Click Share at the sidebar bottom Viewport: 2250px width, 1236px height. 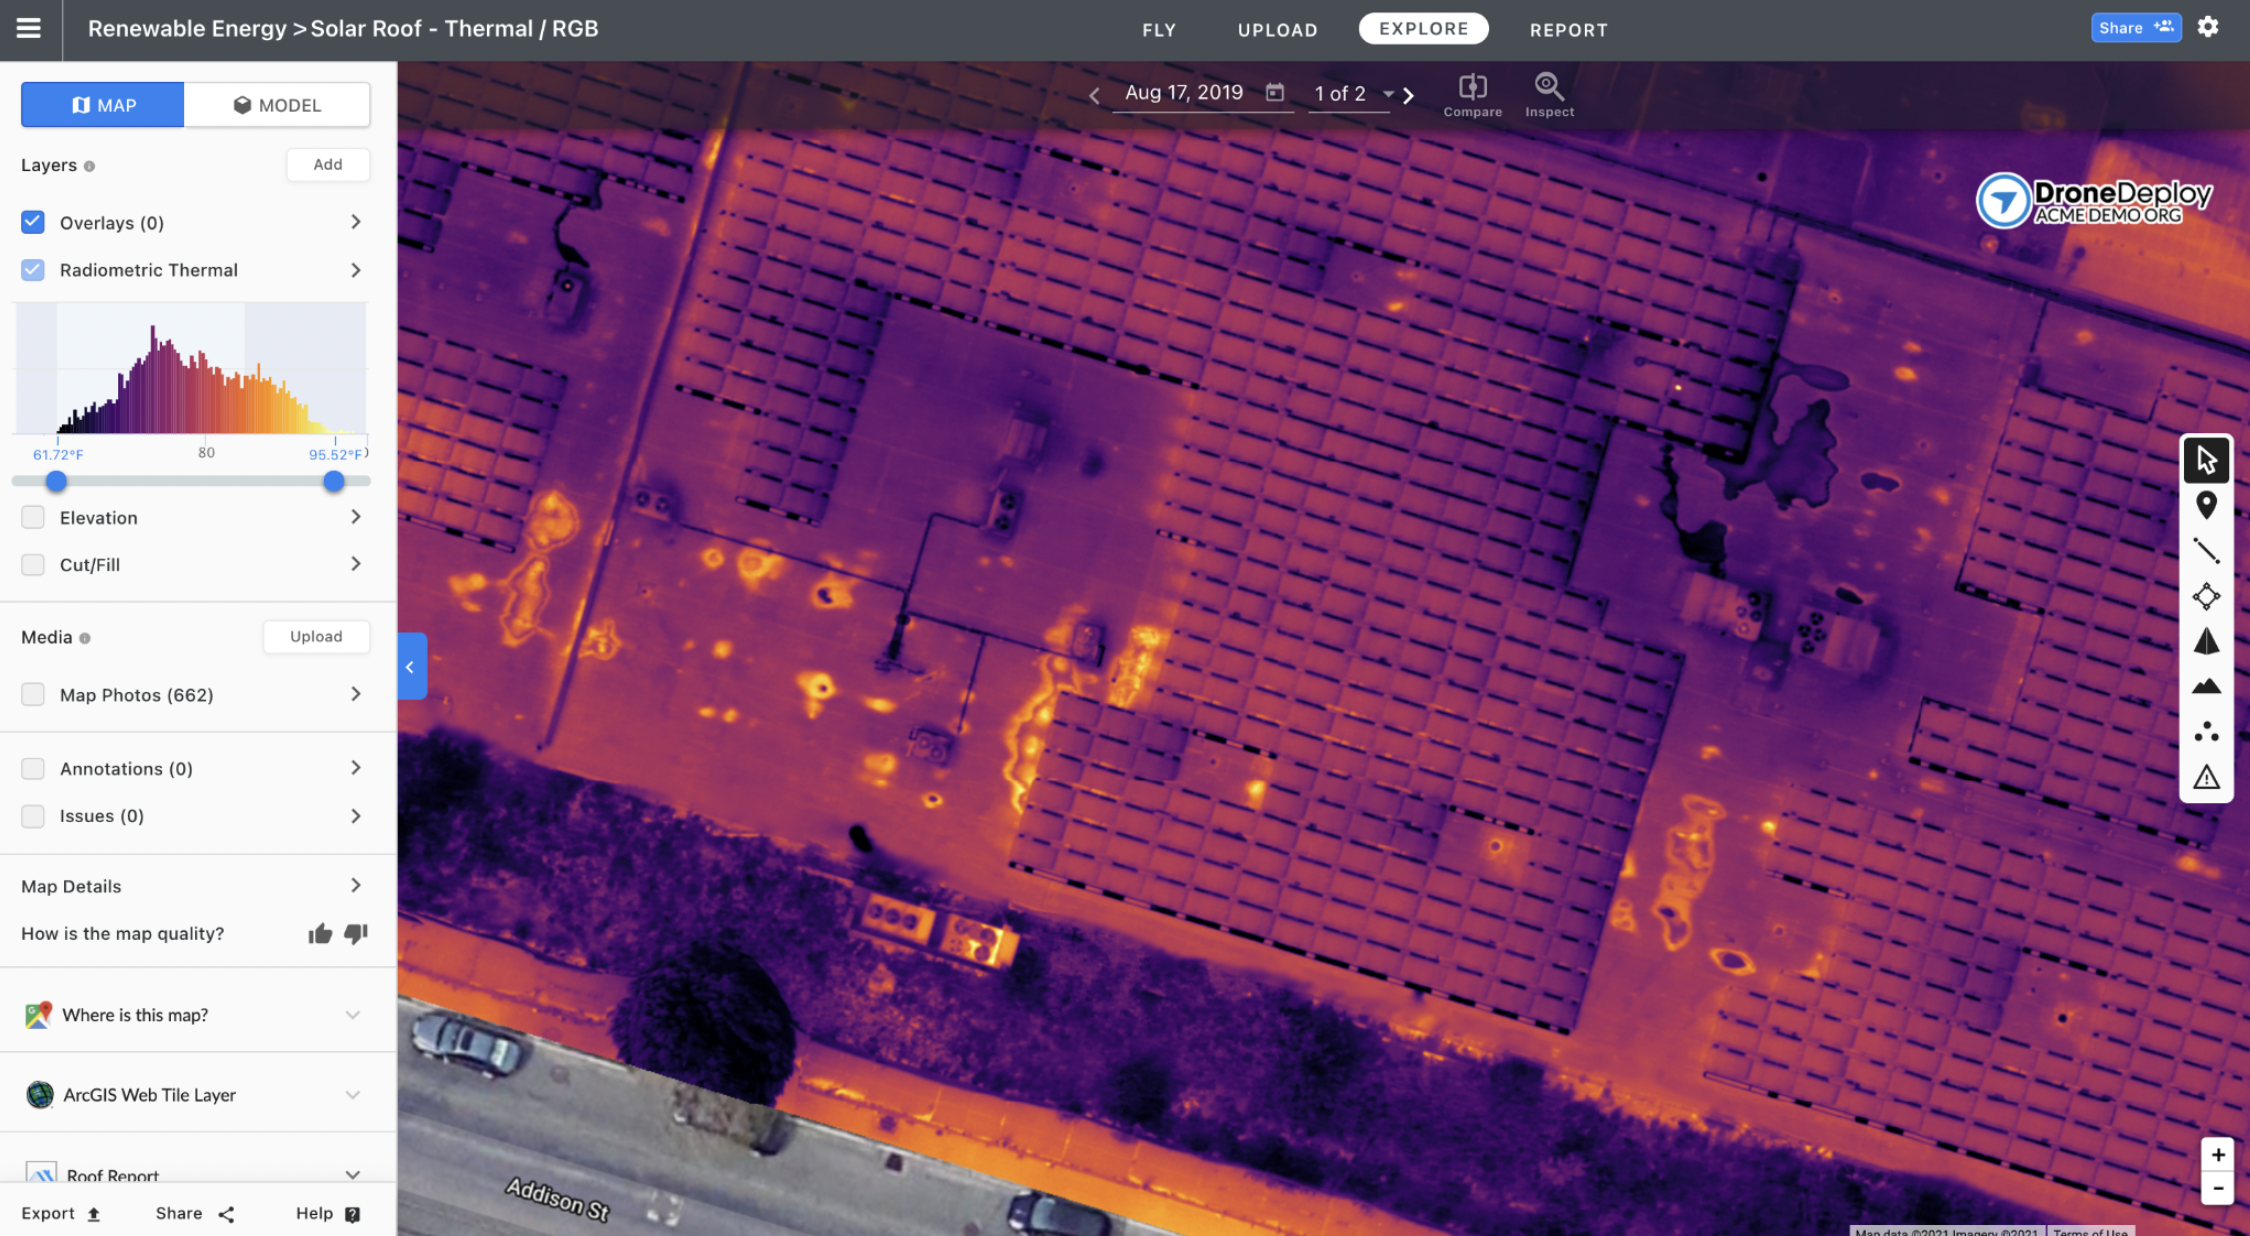point(195,1214)
